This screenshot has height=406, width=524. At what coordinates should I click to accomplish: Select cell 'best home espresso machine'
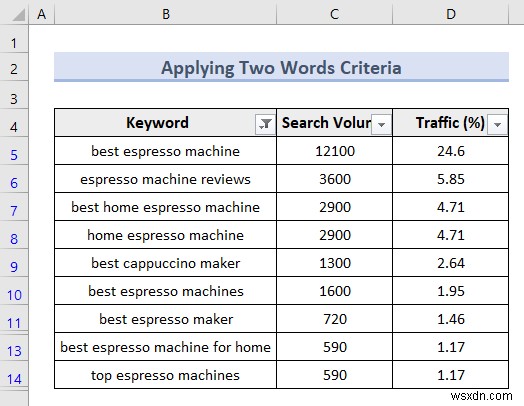pos(165,207)
